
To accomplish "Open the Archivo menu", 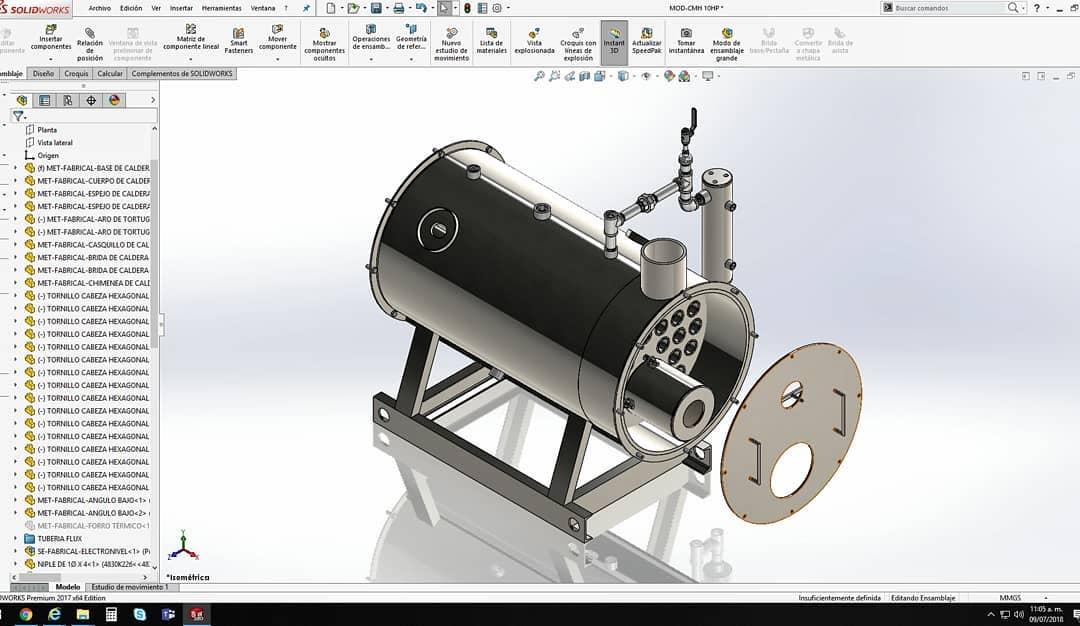I will pos(100,8).
